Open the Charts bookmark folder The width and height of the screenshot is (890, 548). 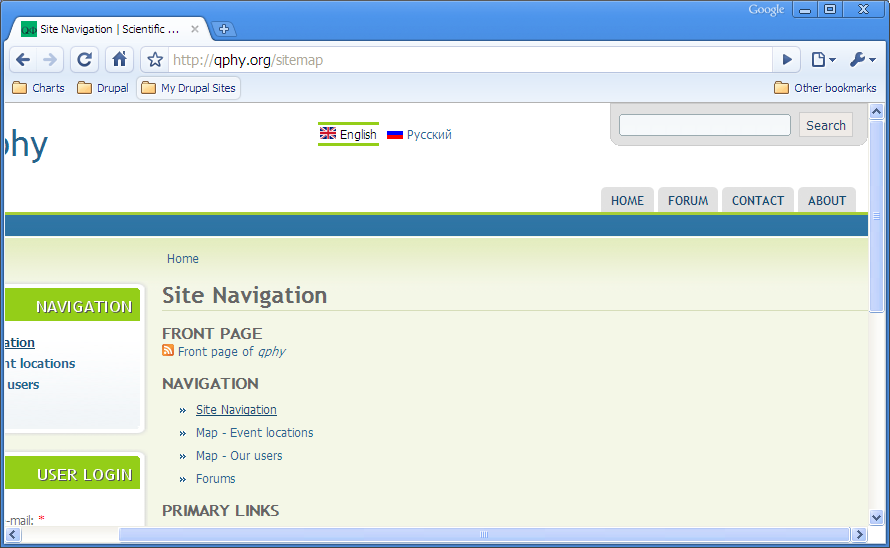click(x=39, y=88)
